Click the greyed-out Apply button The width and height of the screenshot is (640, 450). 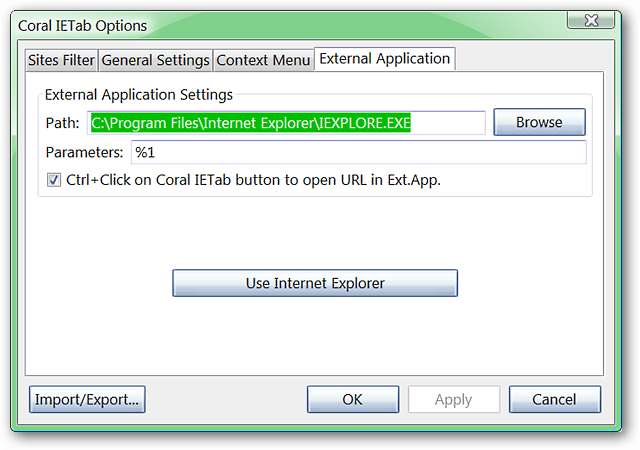[x=453, y=399]
